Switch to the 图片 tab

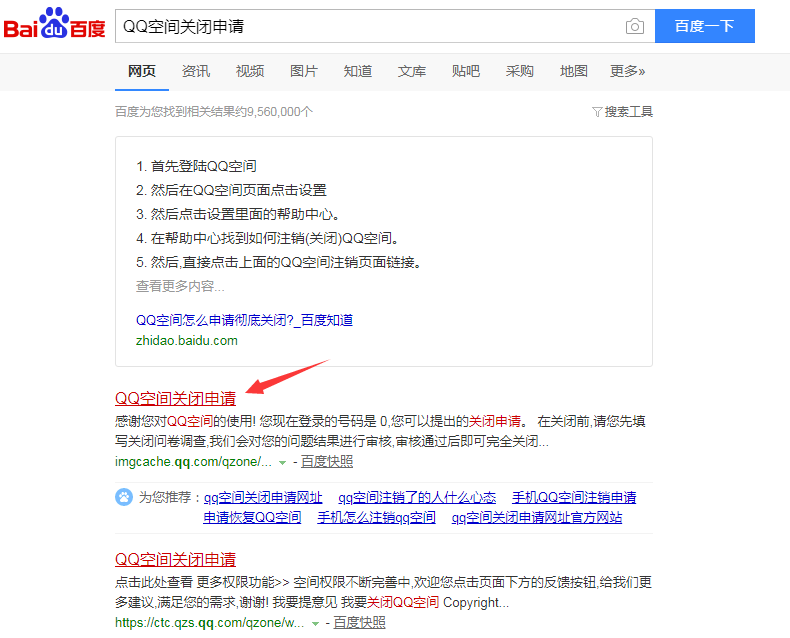[x=303, y=71]
